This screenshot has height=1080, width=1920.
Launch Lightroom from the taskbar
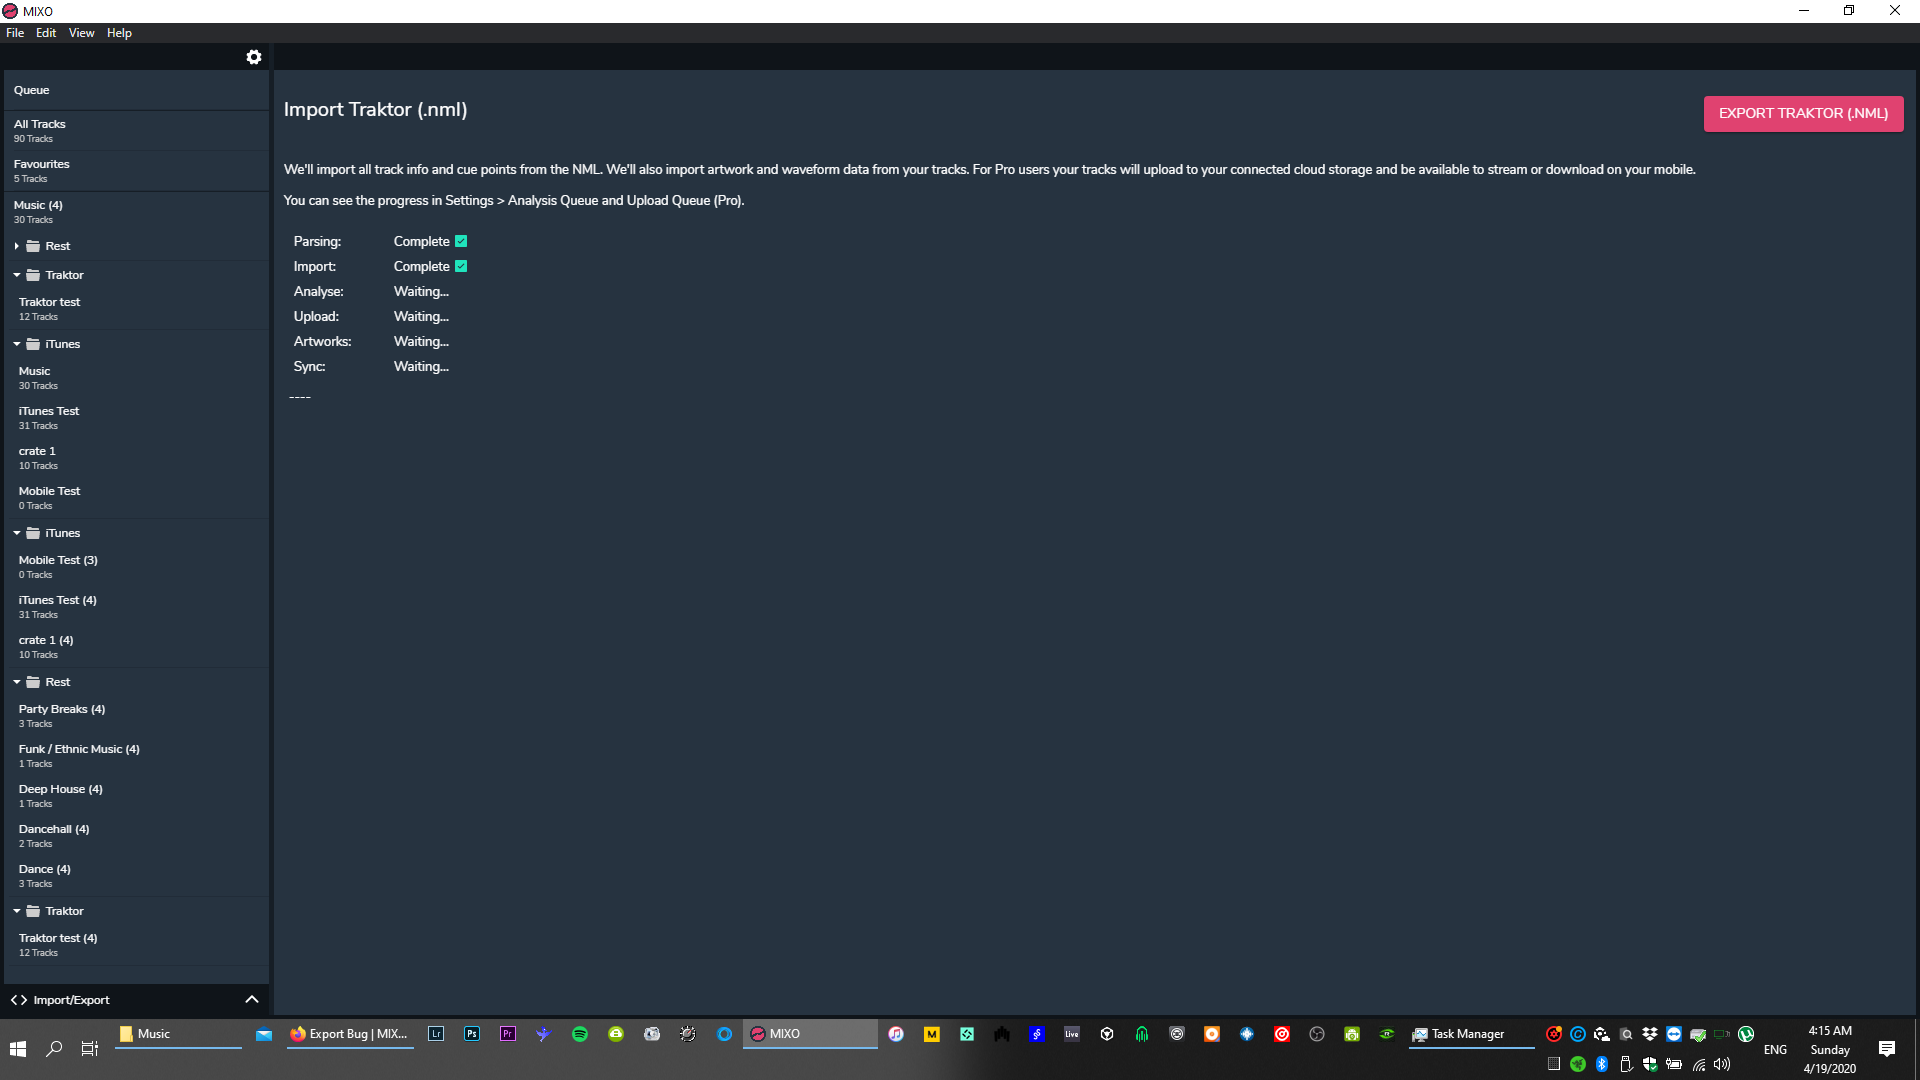pyautogui.click(x=436, y=1034)
